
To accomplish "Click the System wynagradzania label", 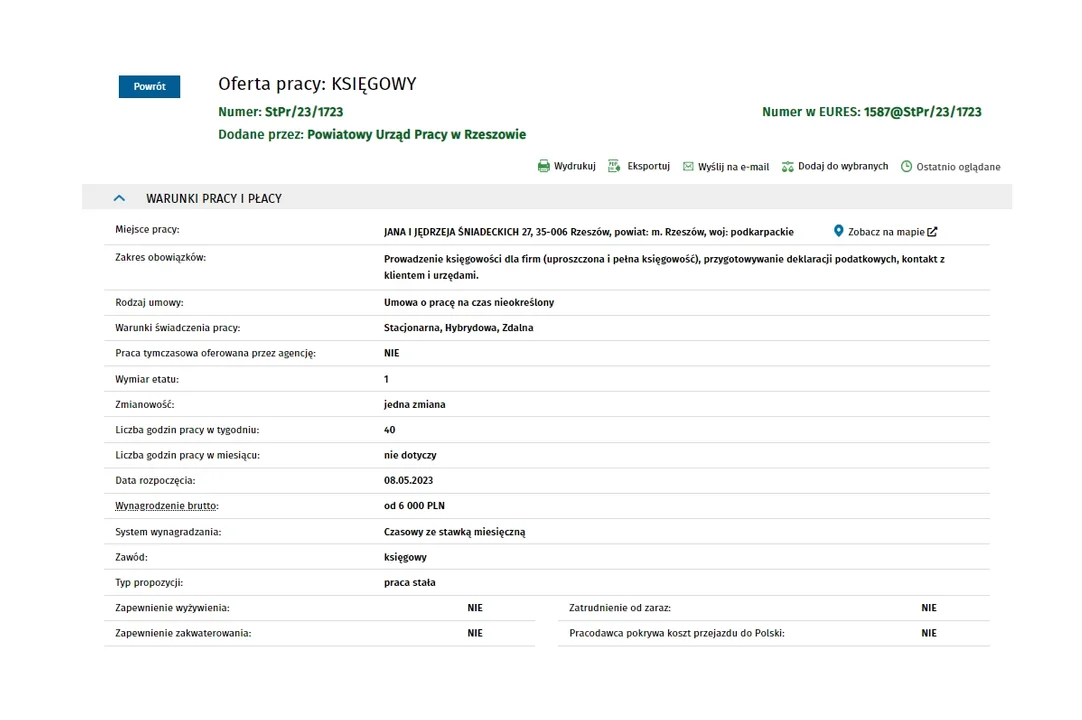I will pos(168,532).
